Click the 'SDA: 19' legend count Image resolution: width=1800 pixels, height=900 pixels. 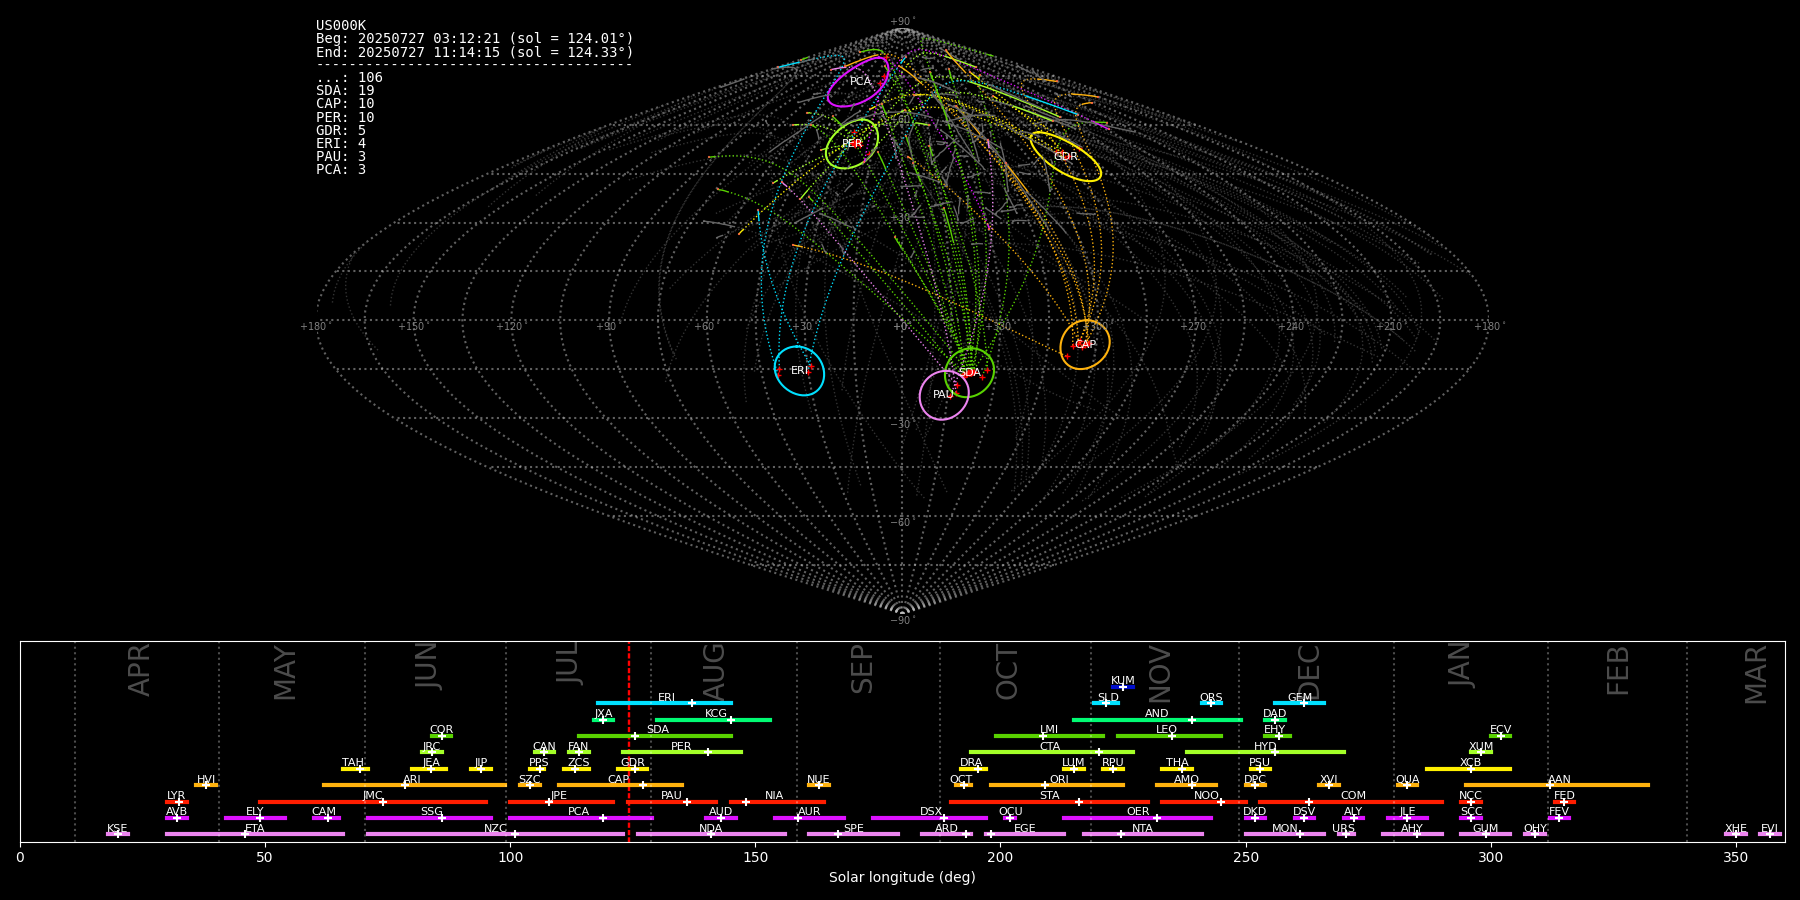click(345, 91)
